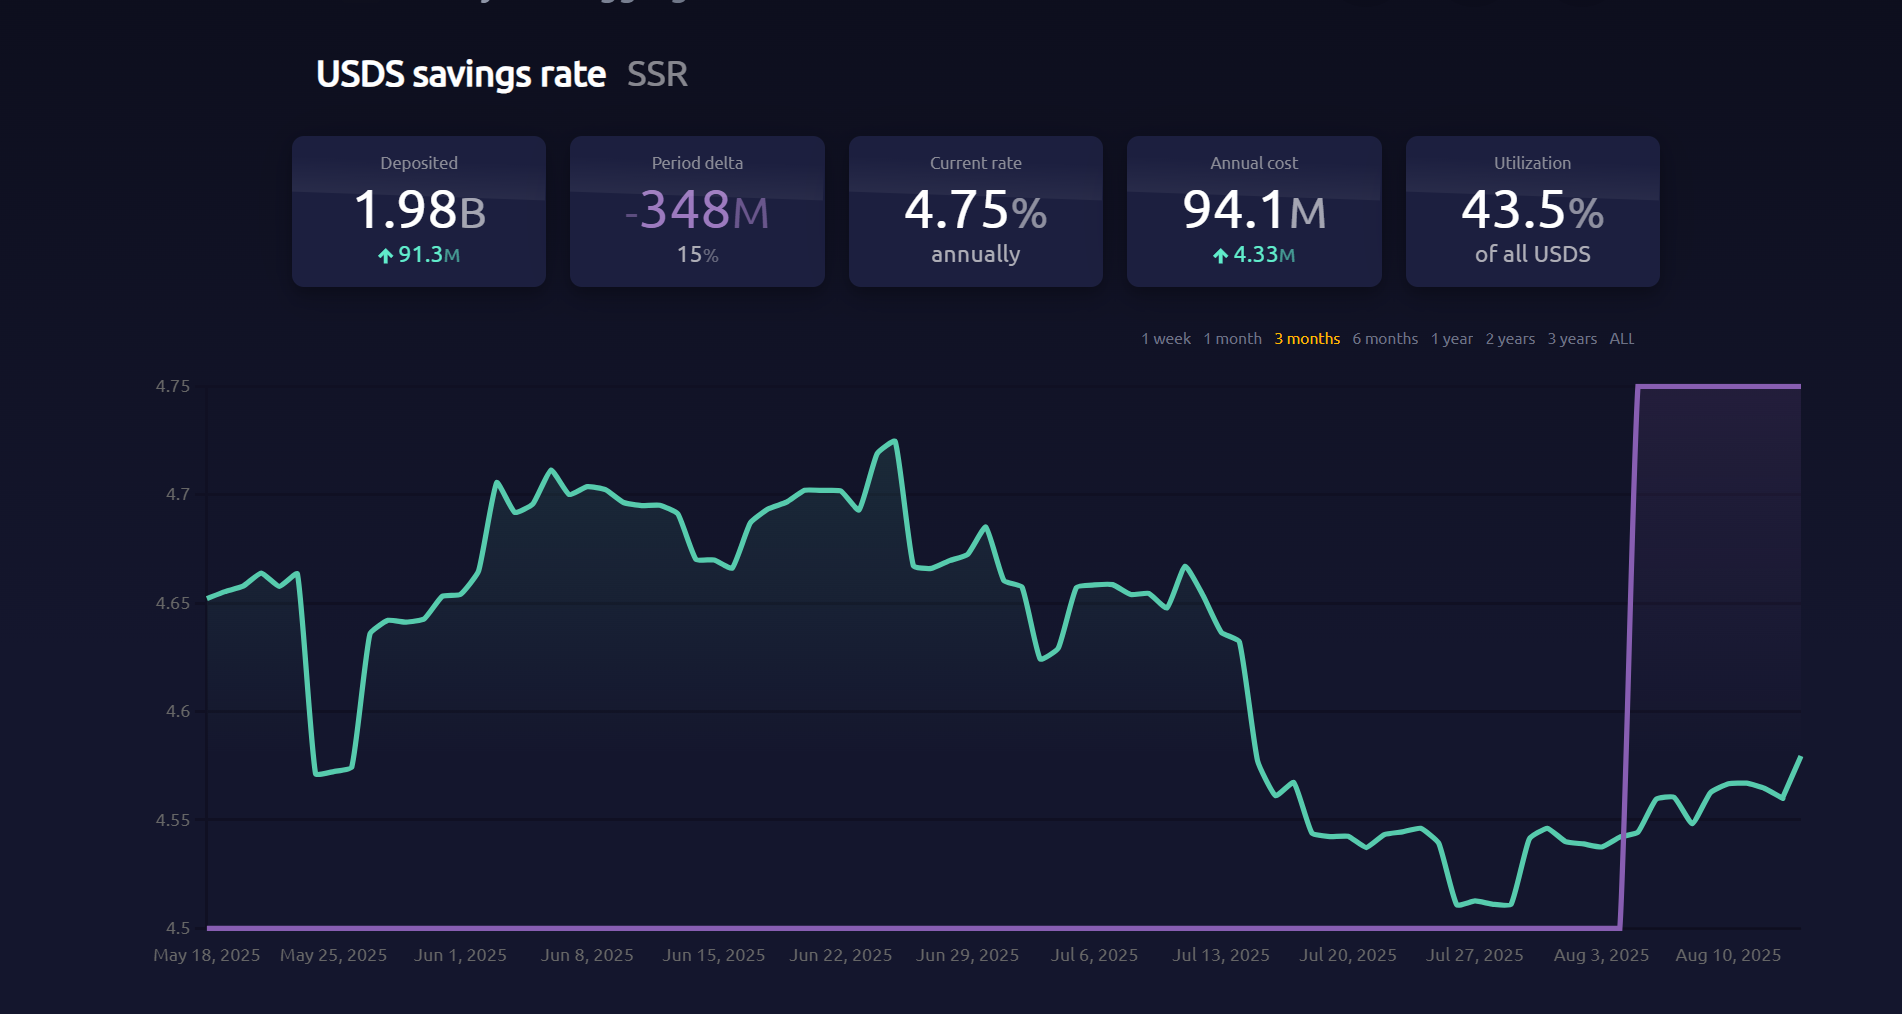Click the active 3 months range
This screenshot has height=1014, width=1902.
pos(1306,339)
